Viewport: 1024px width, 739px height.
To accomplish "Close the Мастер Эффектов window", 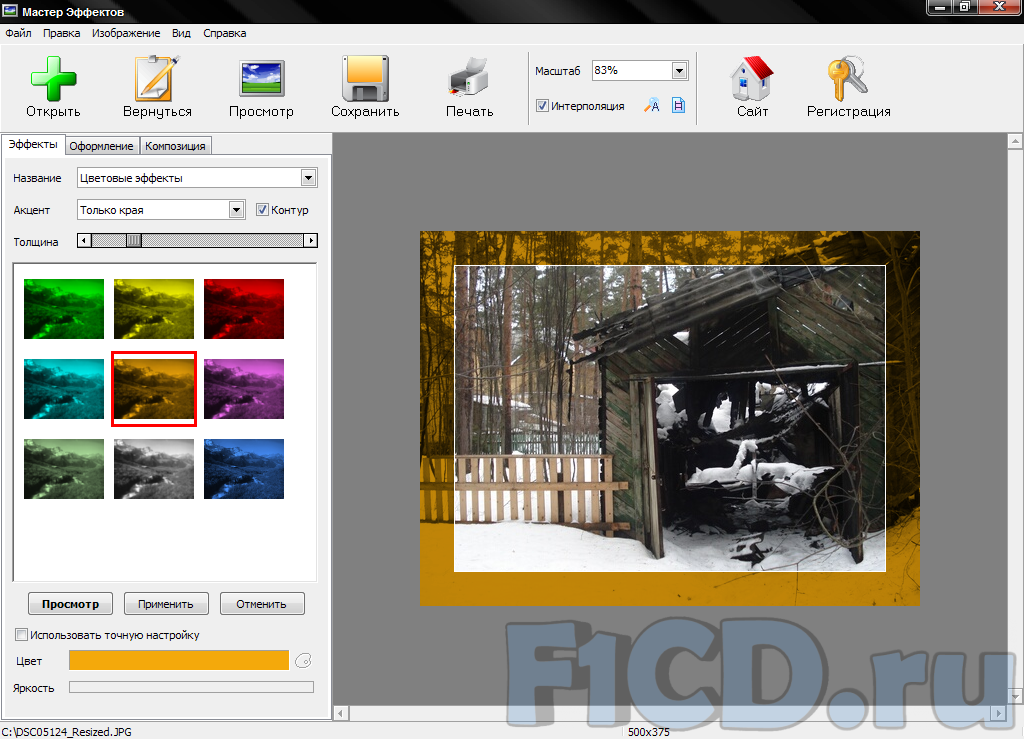I will click(999, 7).
